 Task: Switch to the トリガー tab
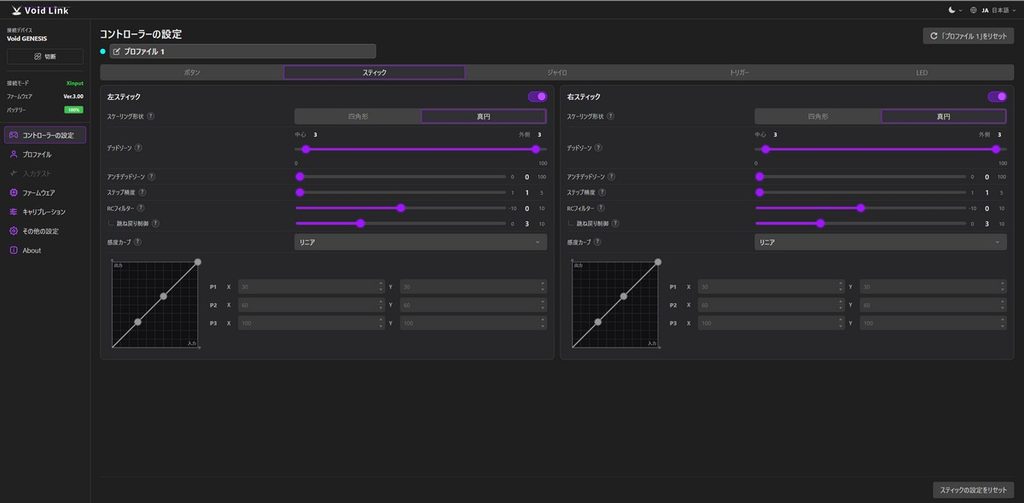pyautogui.click(x=739, y=73)
